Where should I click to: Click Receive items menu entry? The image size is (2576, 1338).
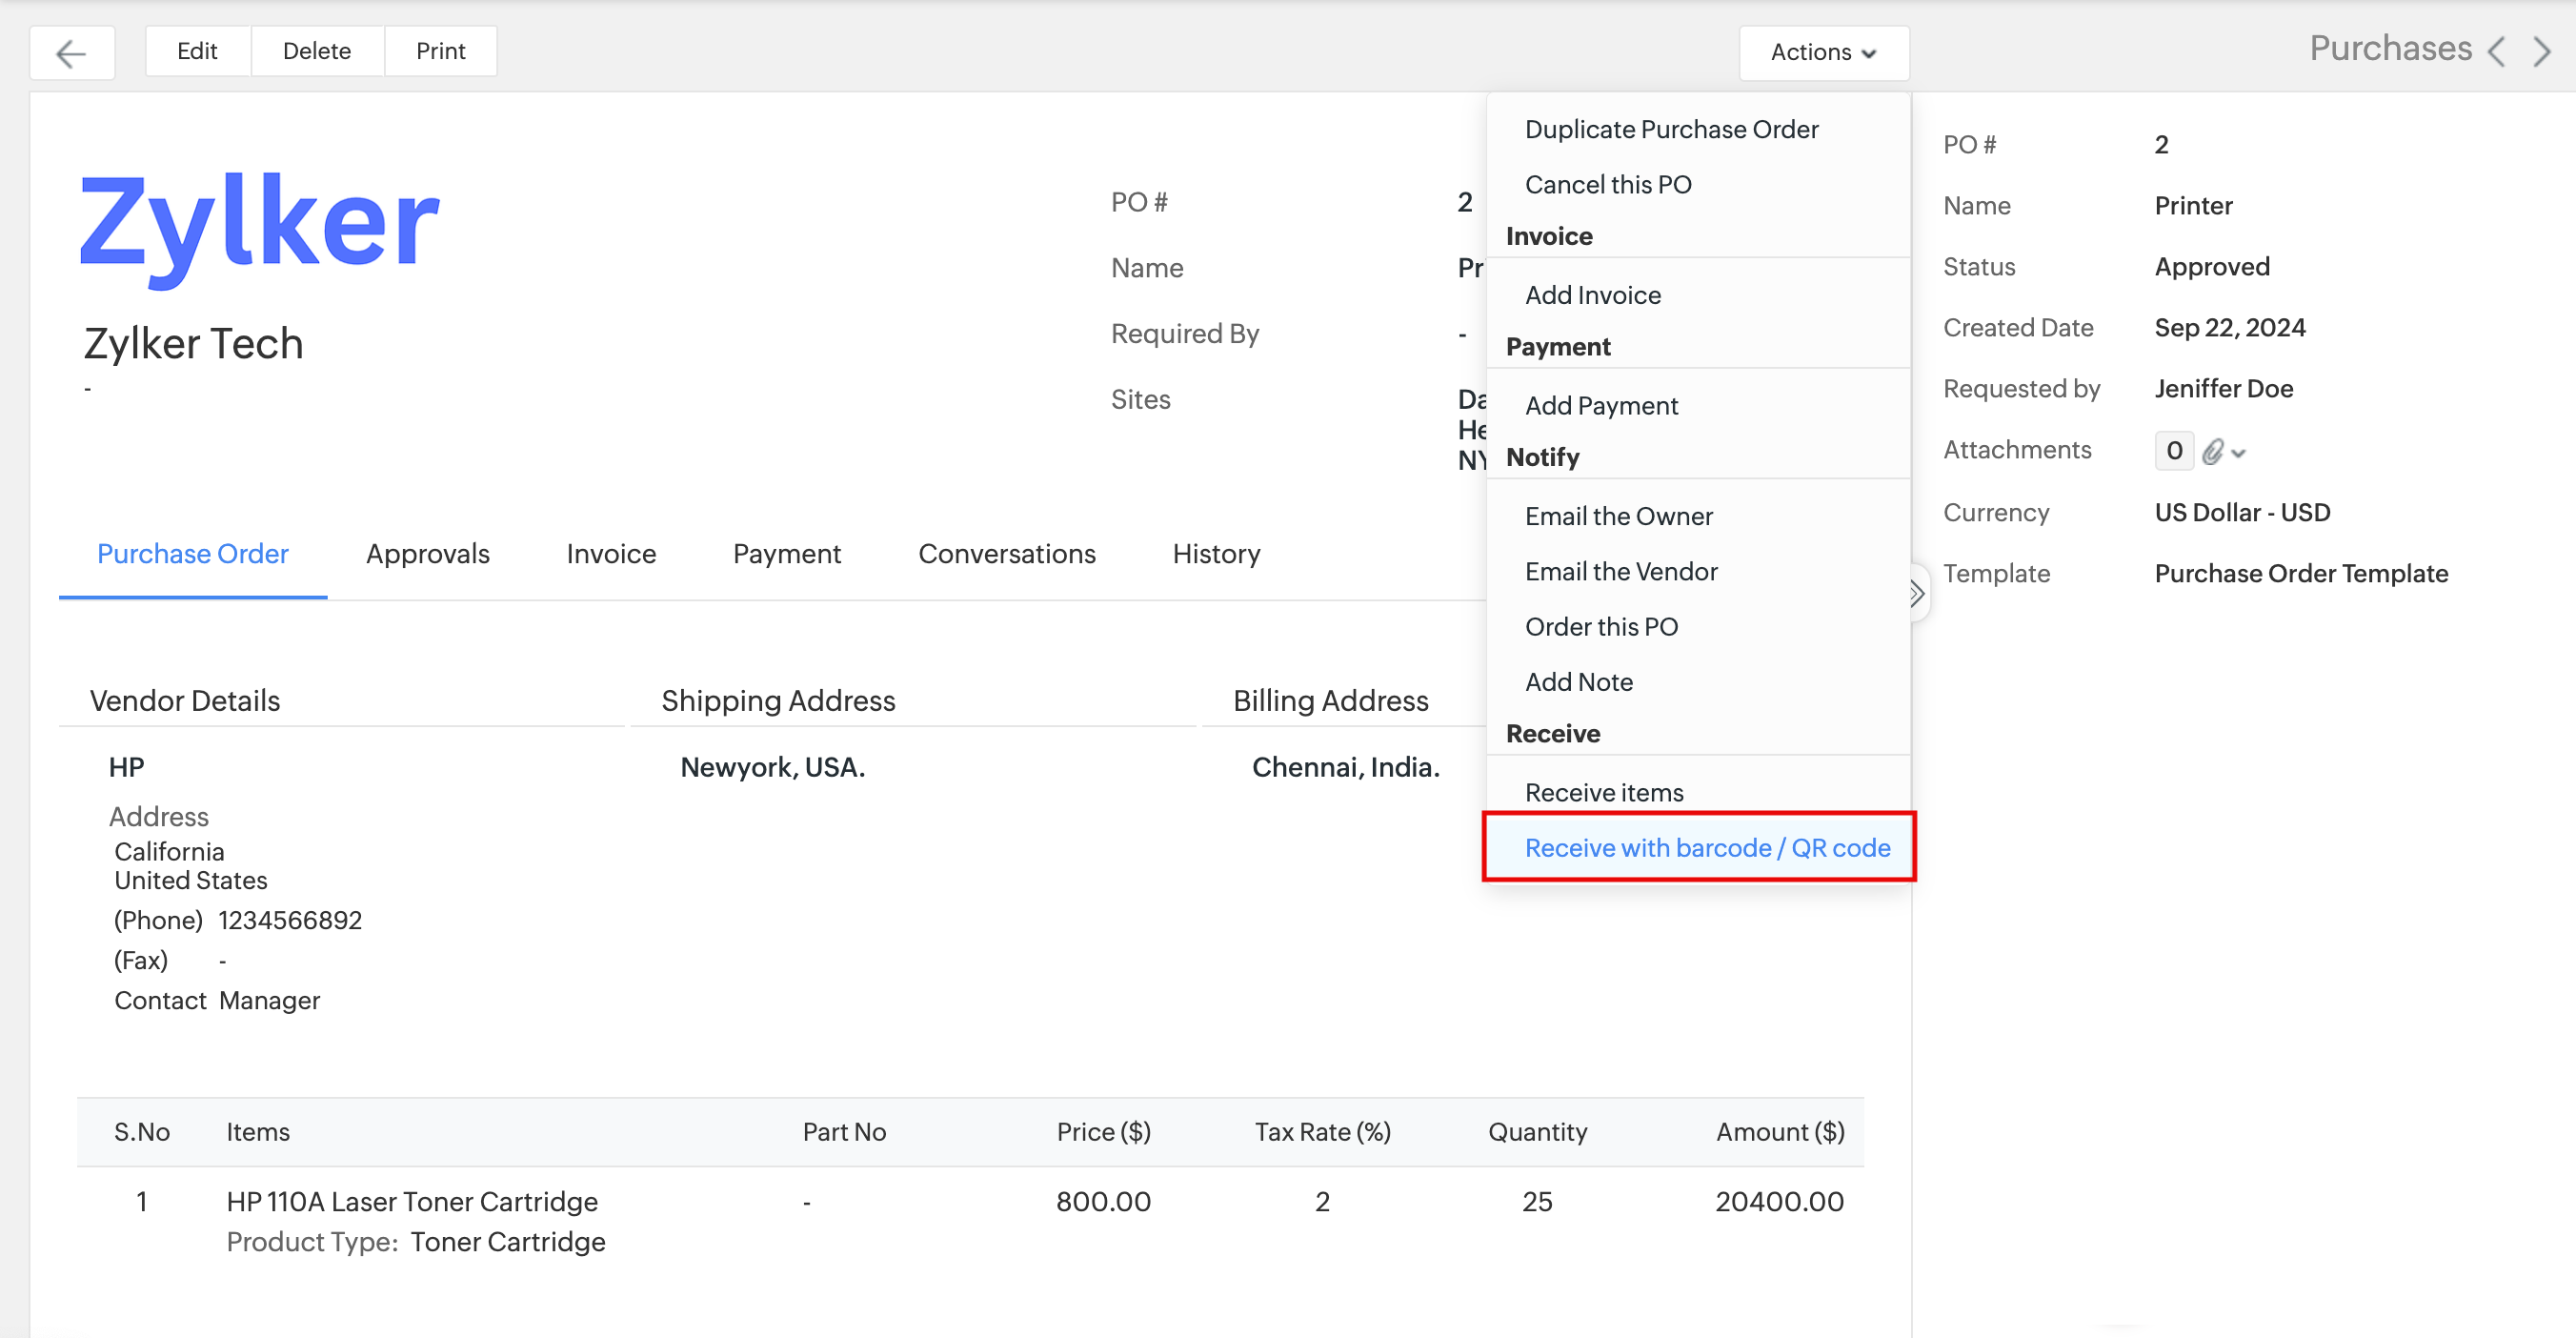tap(1603, 792)
